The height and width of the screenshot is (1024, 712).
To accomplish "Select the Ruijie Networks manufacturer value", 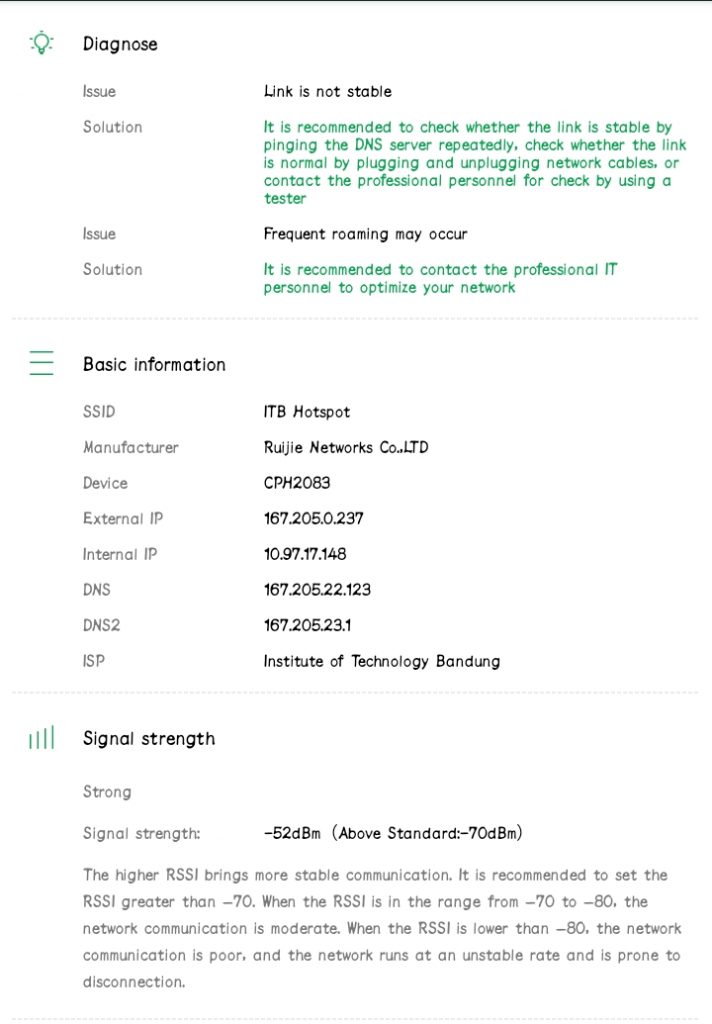I will 346,447.
